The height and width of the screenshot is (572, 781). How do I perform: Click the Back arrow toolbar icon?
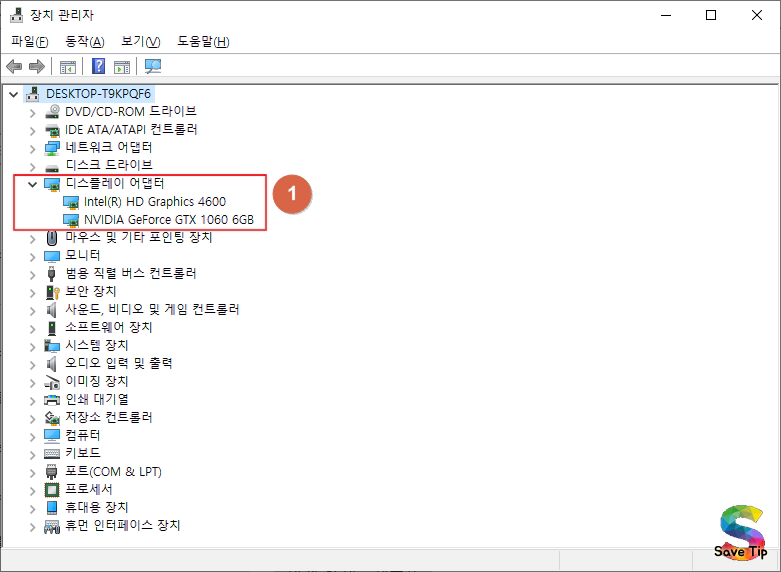coord(14,66)
